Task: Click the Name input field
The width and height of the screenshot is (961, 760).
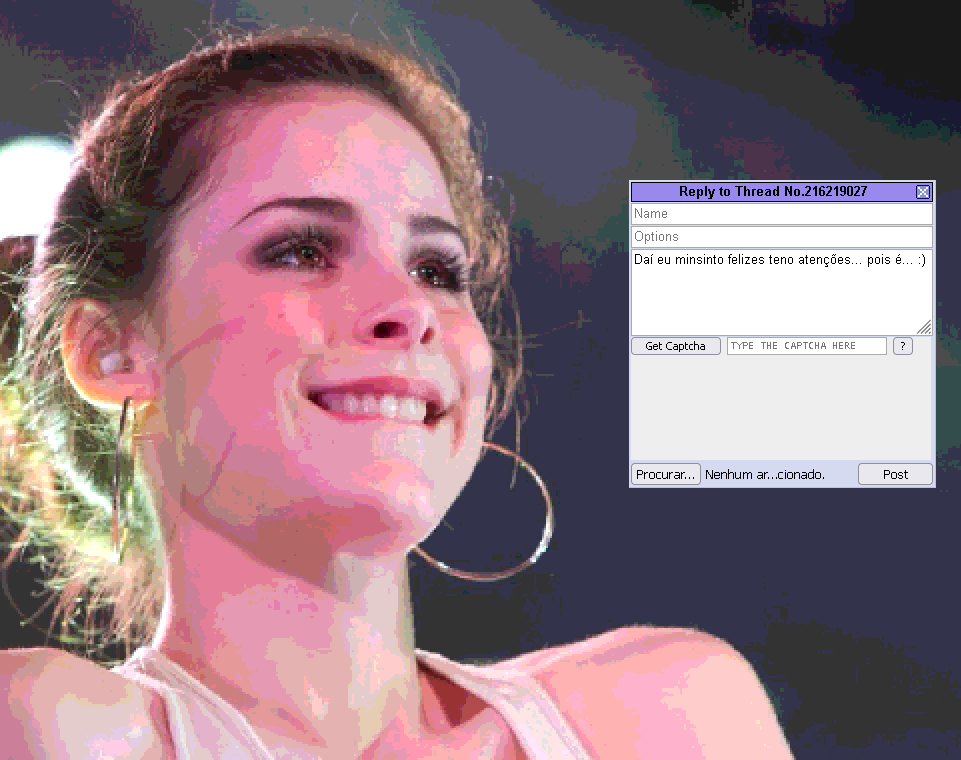Action: 782,214
